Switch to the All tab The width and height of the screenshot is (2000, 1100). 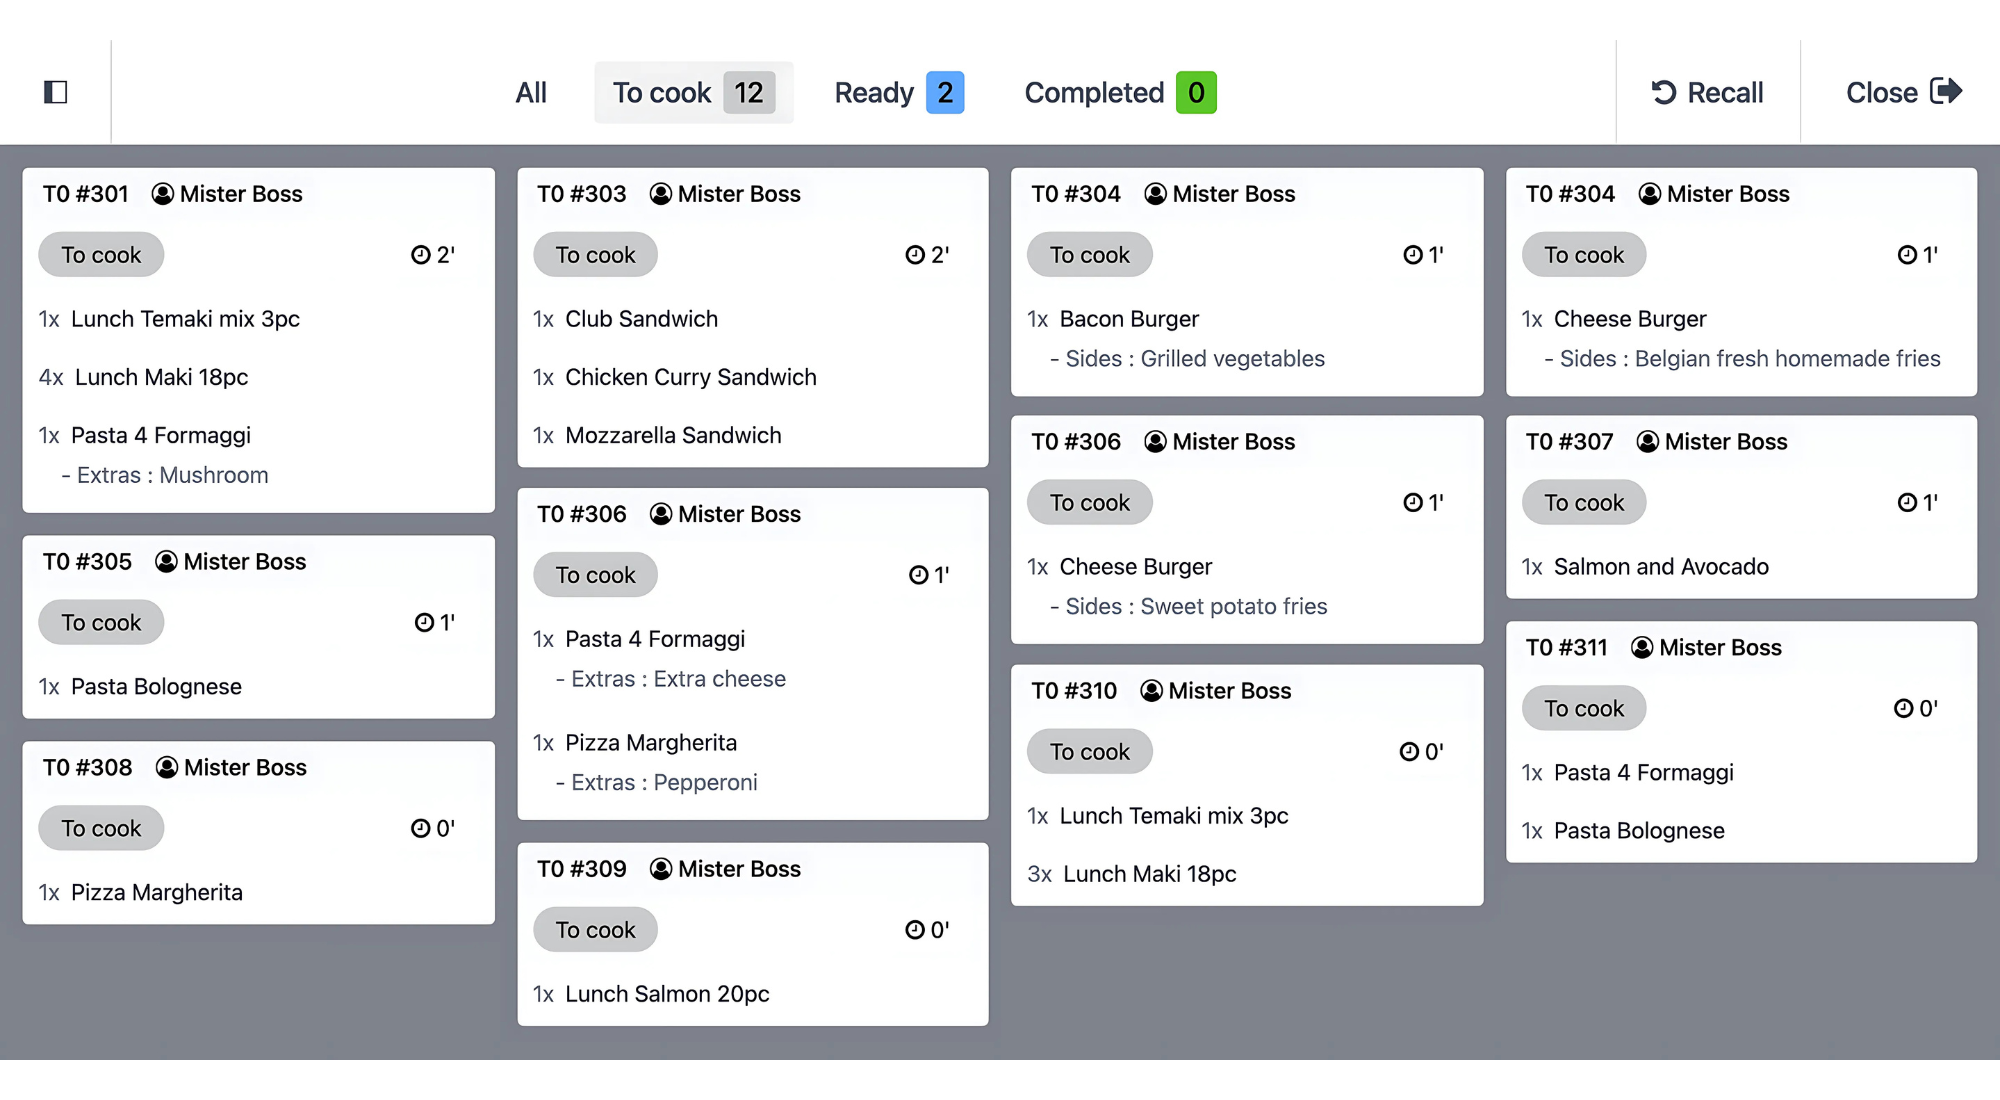(x=531, y=93)
